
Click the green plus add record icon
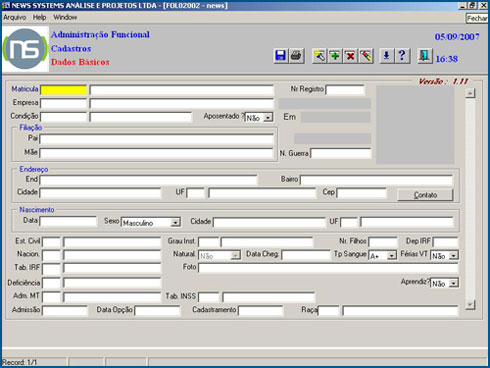point(335,55)
